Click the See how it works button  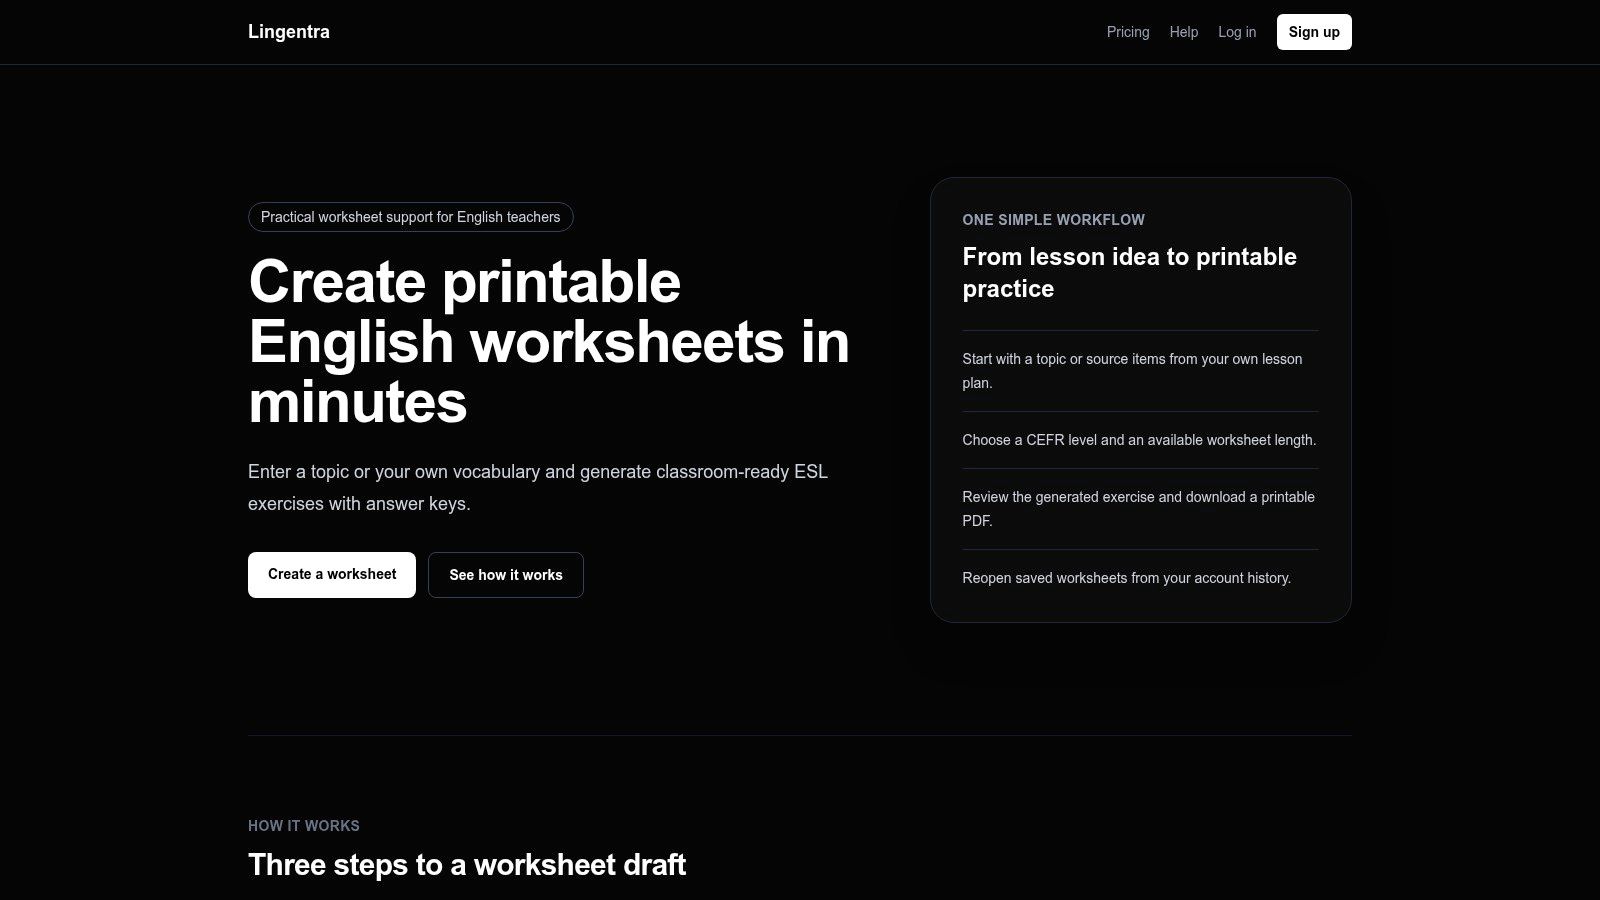coord(506,575)
